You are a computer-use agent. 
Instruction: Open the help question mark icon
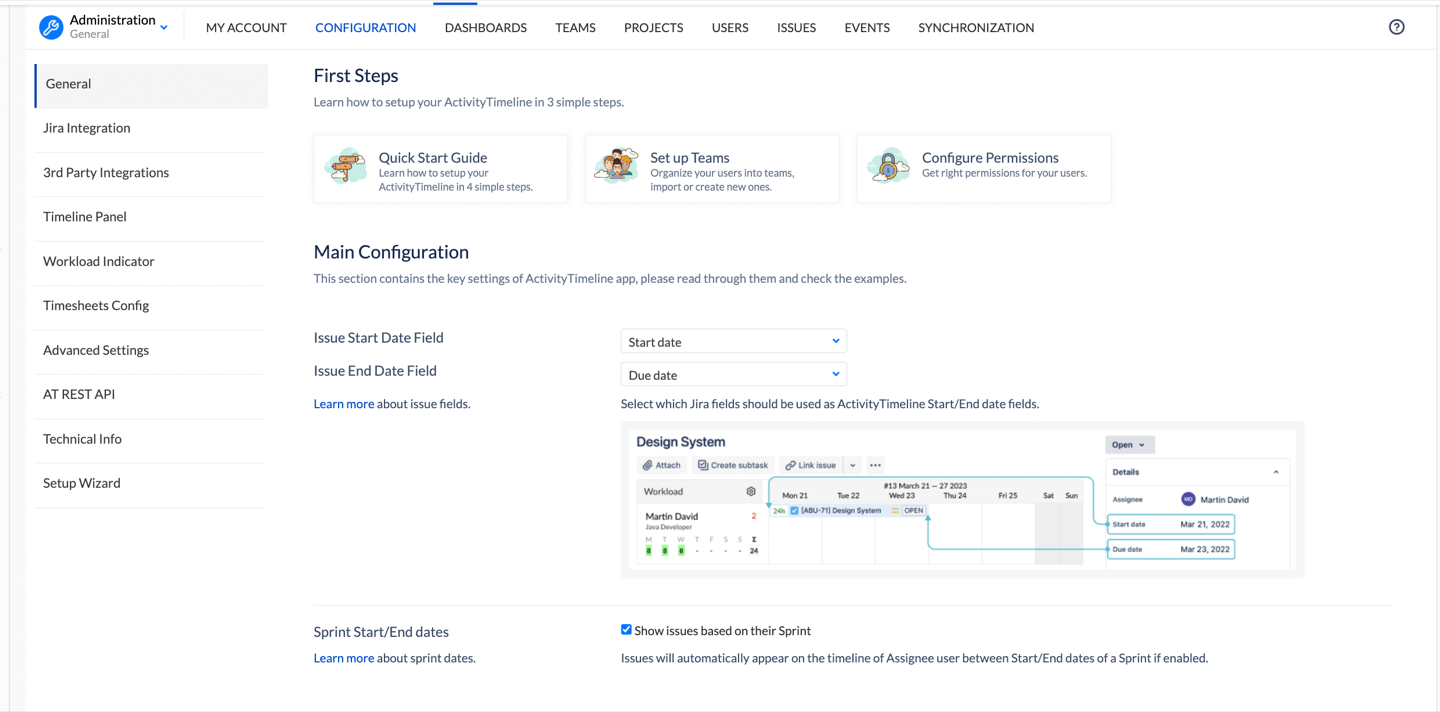tap(1396, 27)
